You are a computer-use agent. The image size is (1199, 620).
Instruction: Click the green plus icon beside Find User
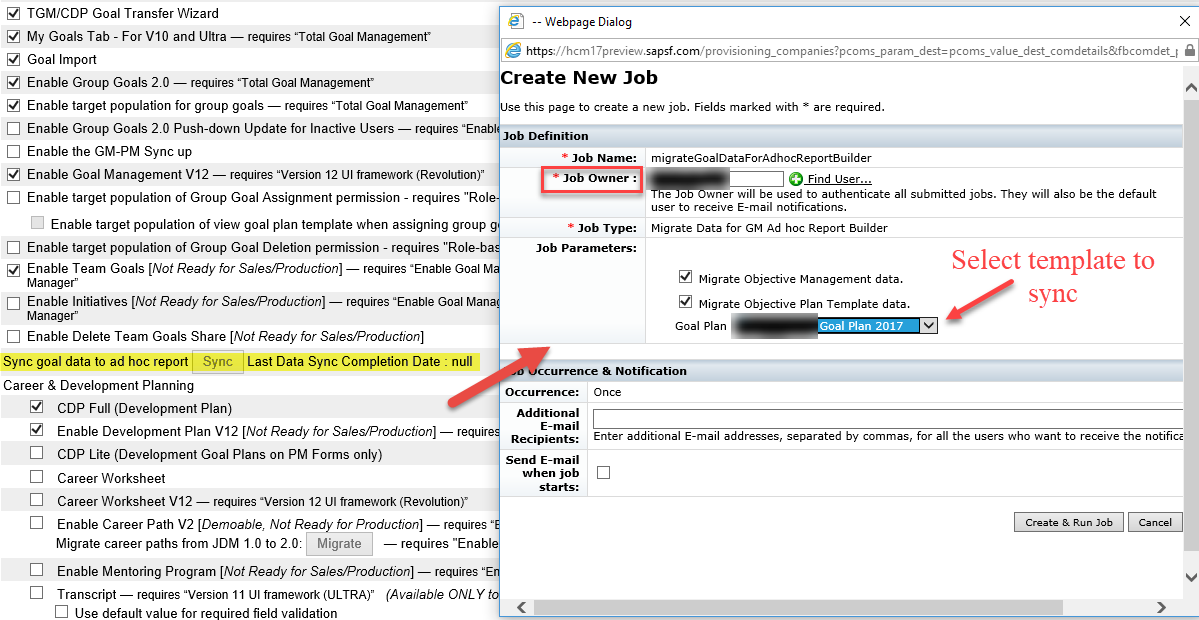(796, 179)
